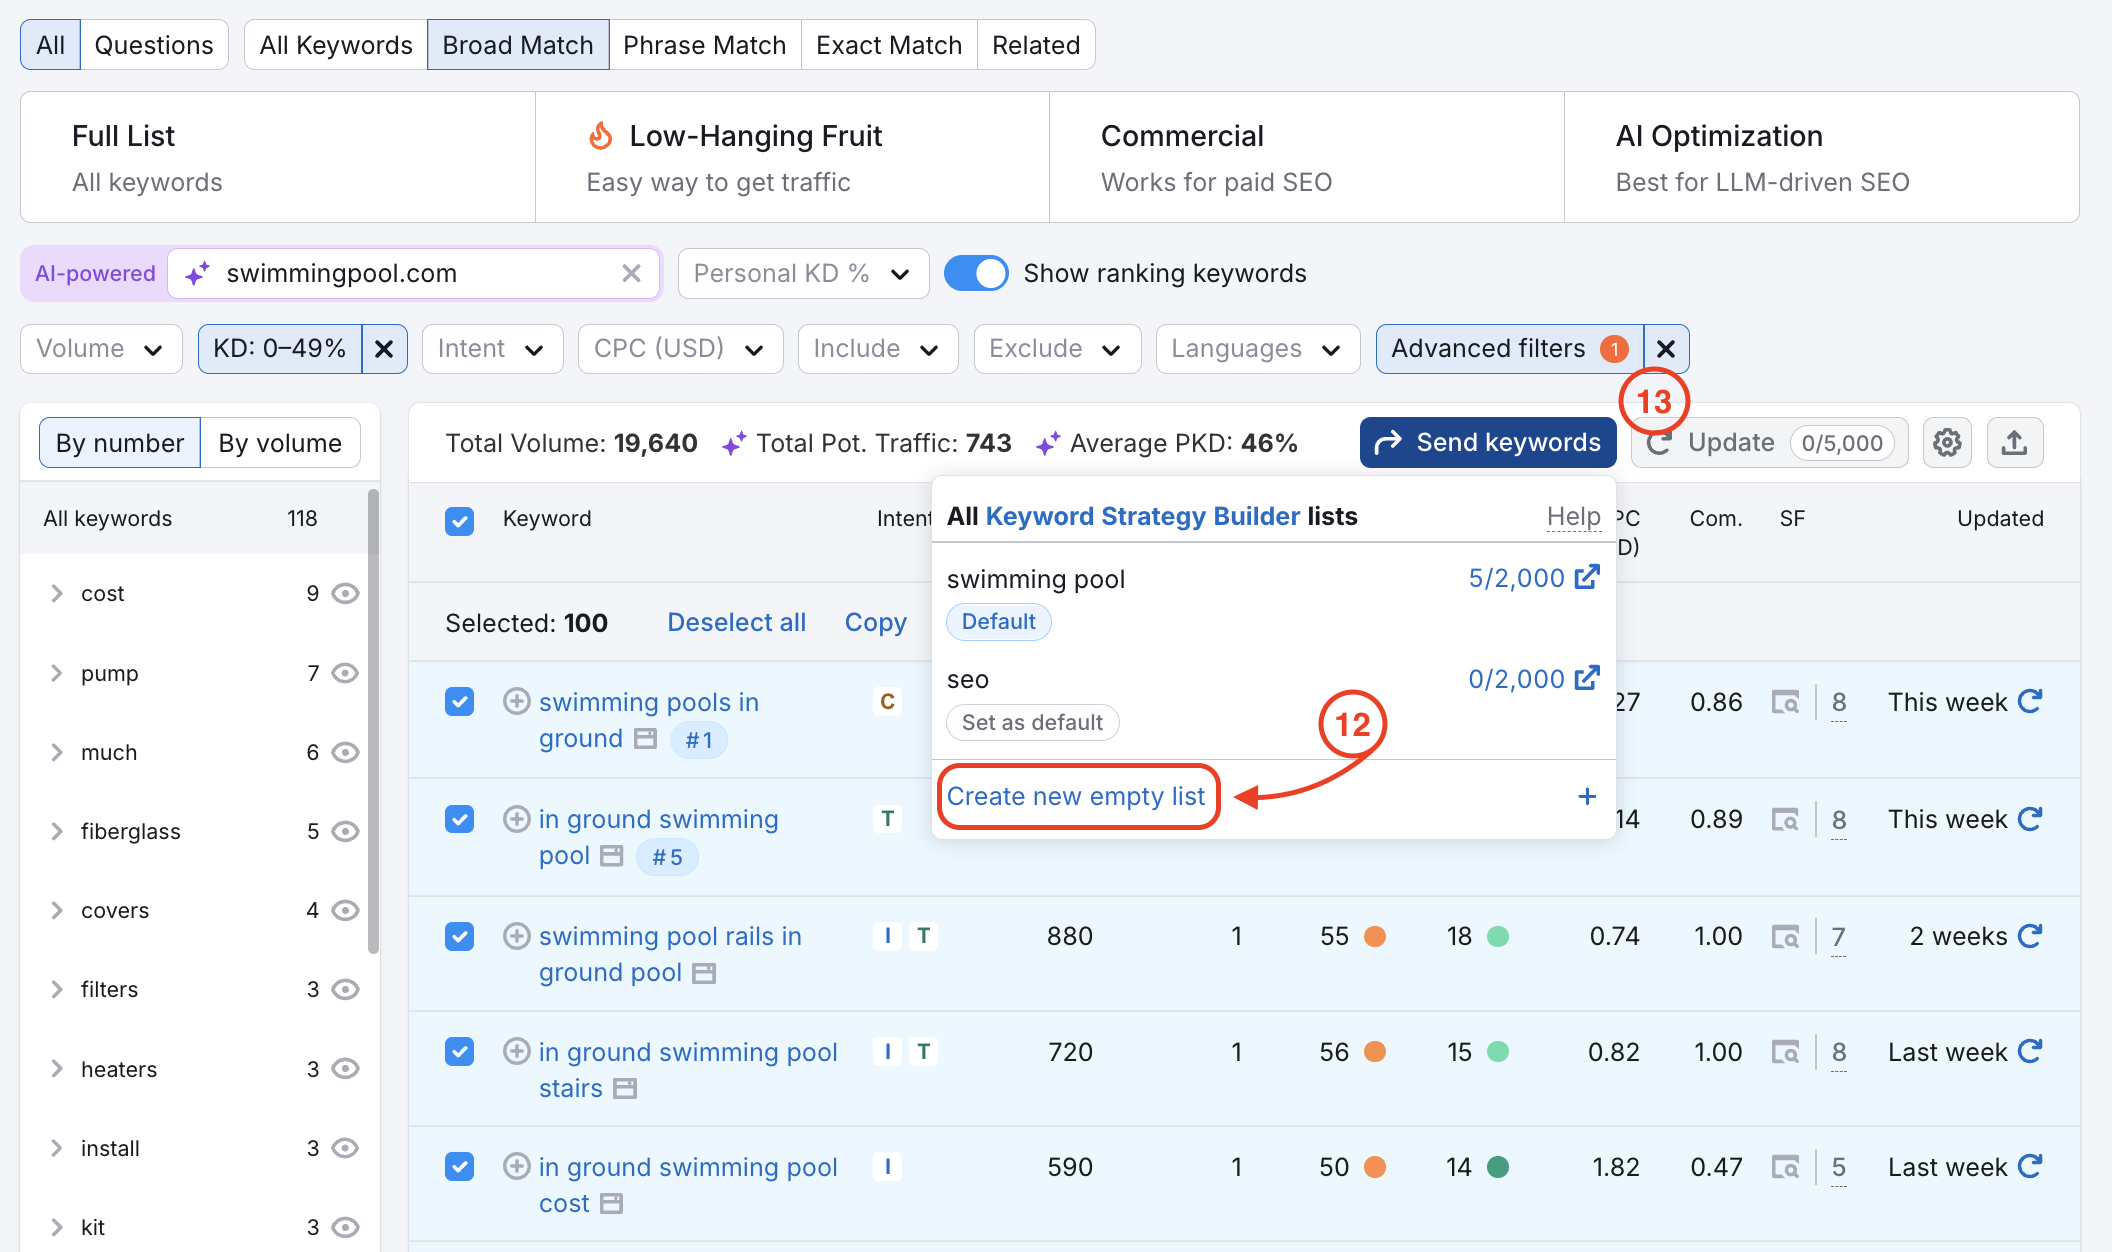2112x1252 pixels.
Task: Uncheck swimming pool rails in ground pool
Action: 459,936
